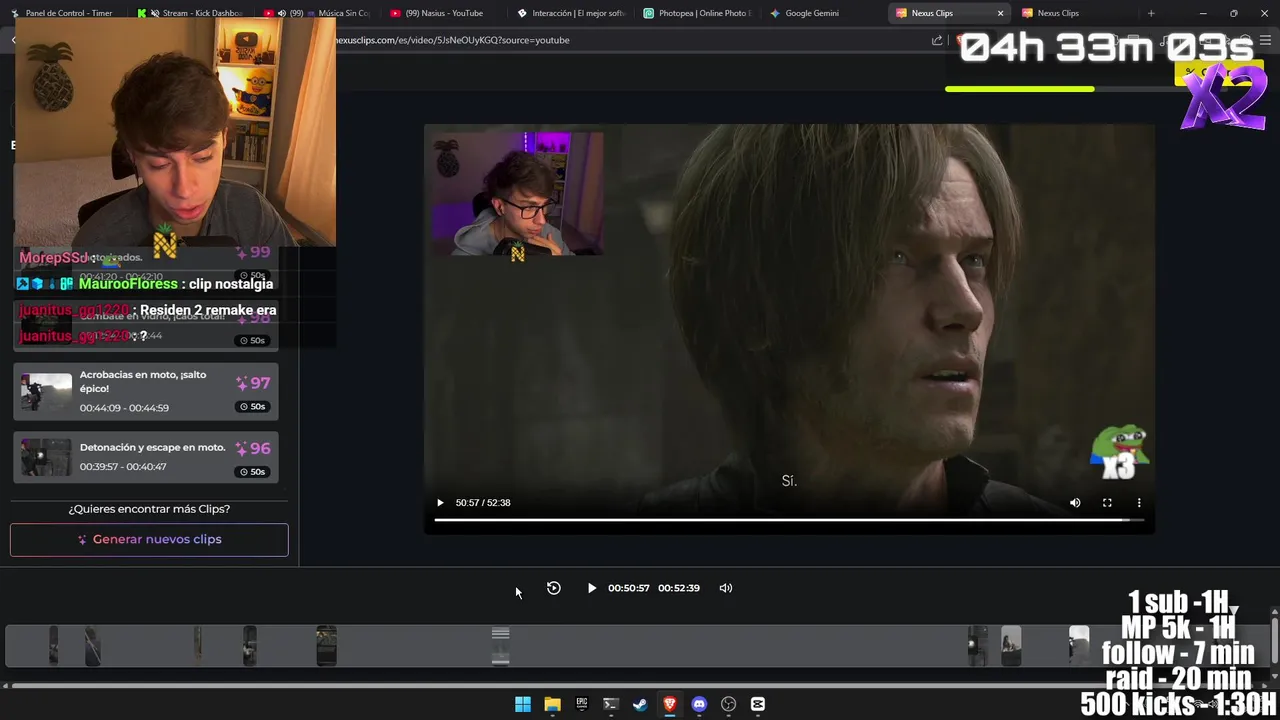Screen dimensions: 1280x720
Task: Switch to Panel de Control - Timer tab
Action: pos(62,13)
